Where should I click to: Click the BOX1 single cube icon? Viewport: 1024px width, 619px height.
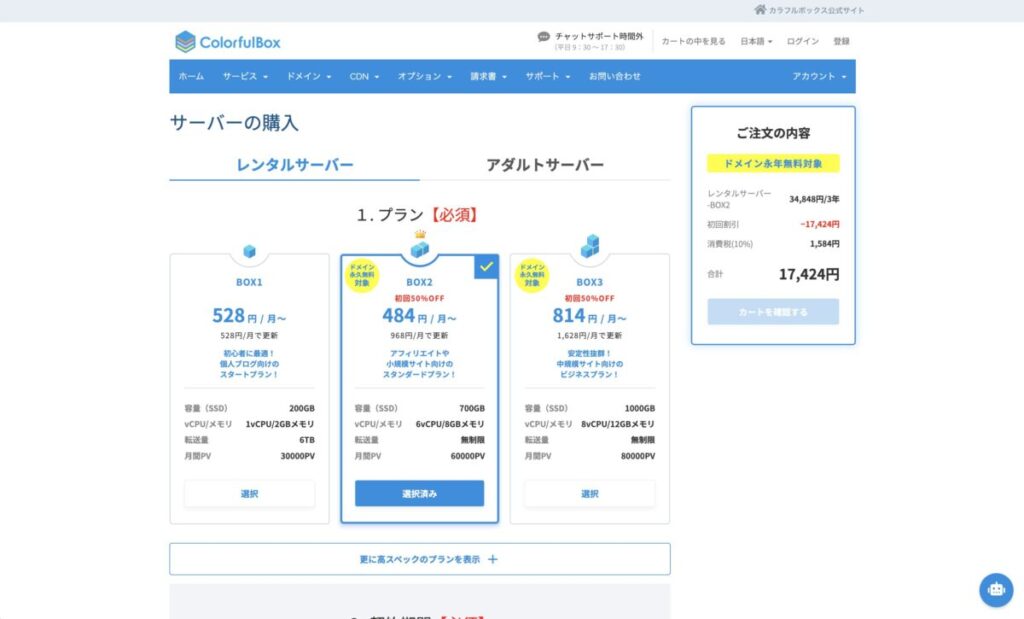pyautogui.click(x=249, y=252)
